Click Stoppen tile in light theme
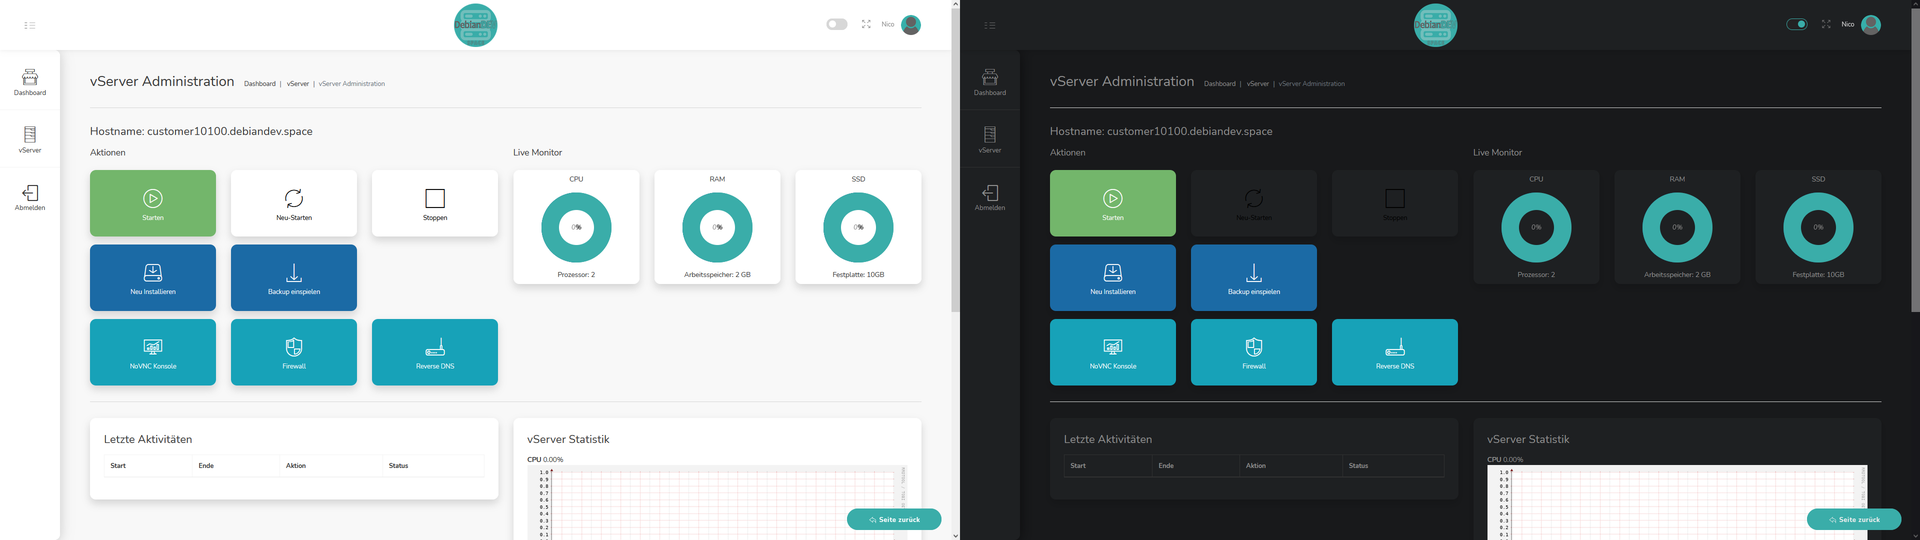1920x540 pixels. 435,203
